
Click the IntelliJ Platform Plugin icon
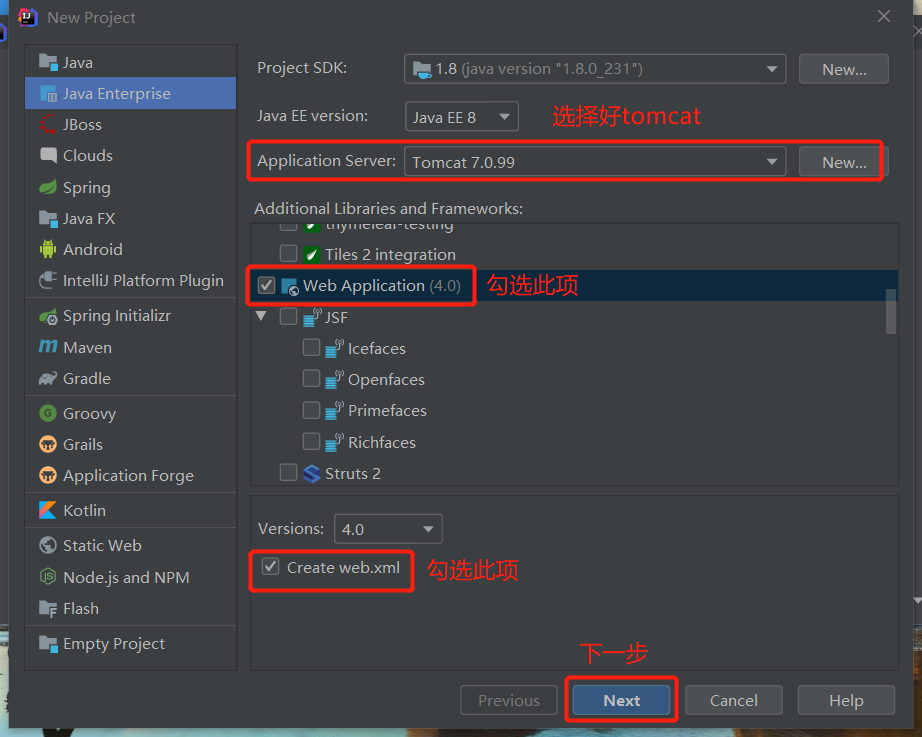tap(48, 281)
